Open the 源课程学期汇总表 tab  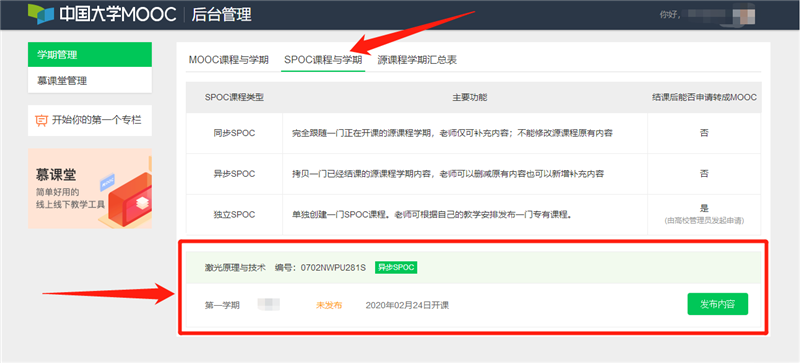click(417, 60)
